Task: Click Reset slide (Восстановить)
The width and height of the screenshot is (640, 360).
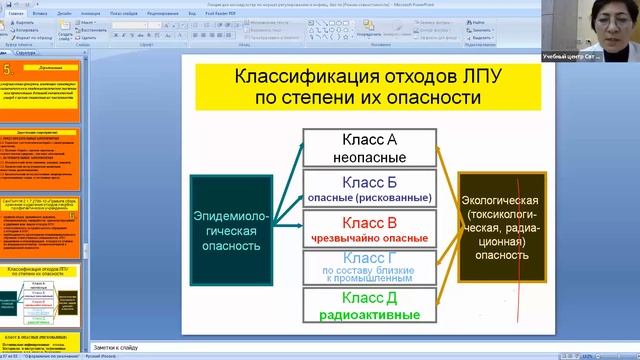Action: point(91,30)
